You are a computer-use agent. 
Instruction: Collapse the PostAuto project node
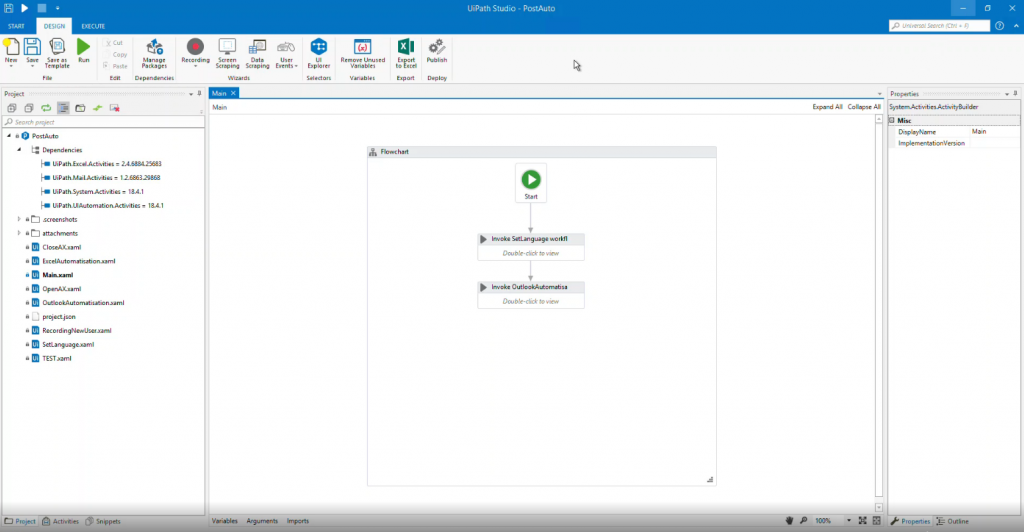(x=9, y=136)
